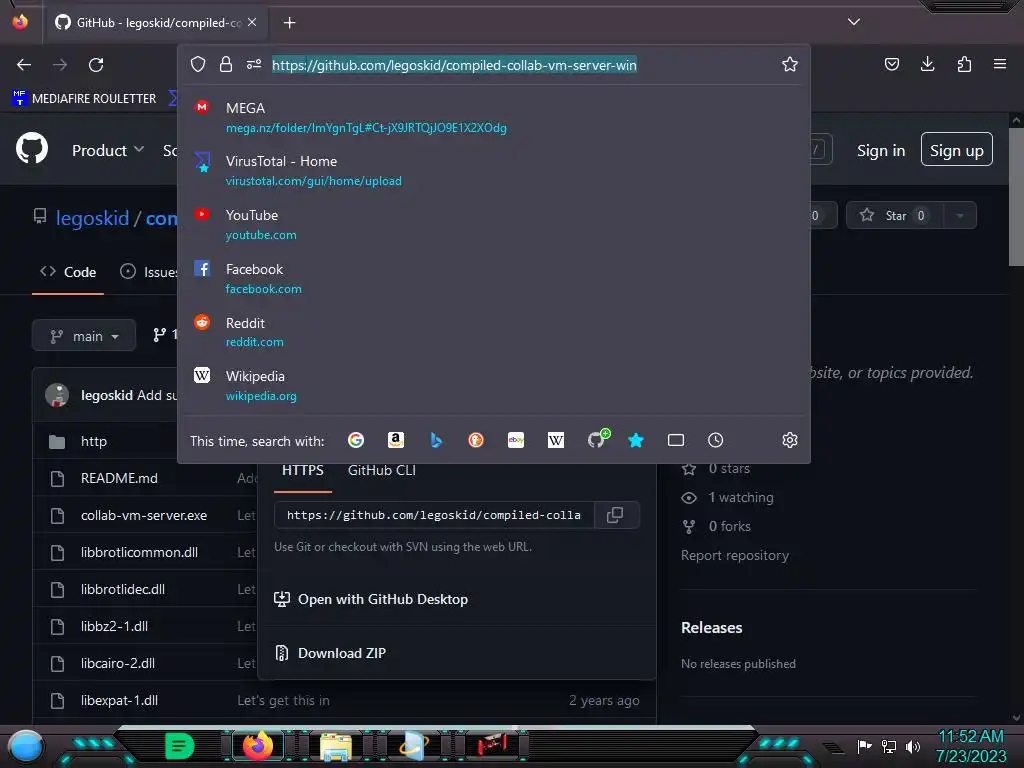Select the HTTPS clone tab
This screenshot has width=1024, height=768.
point(302,470)
